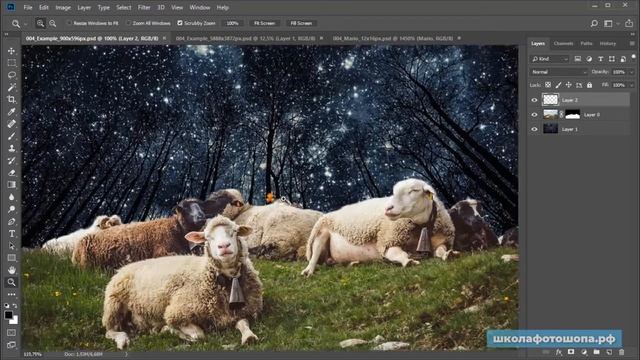640x360 pixels.
Task: Select the Crop tool
Action: point(11,99)
